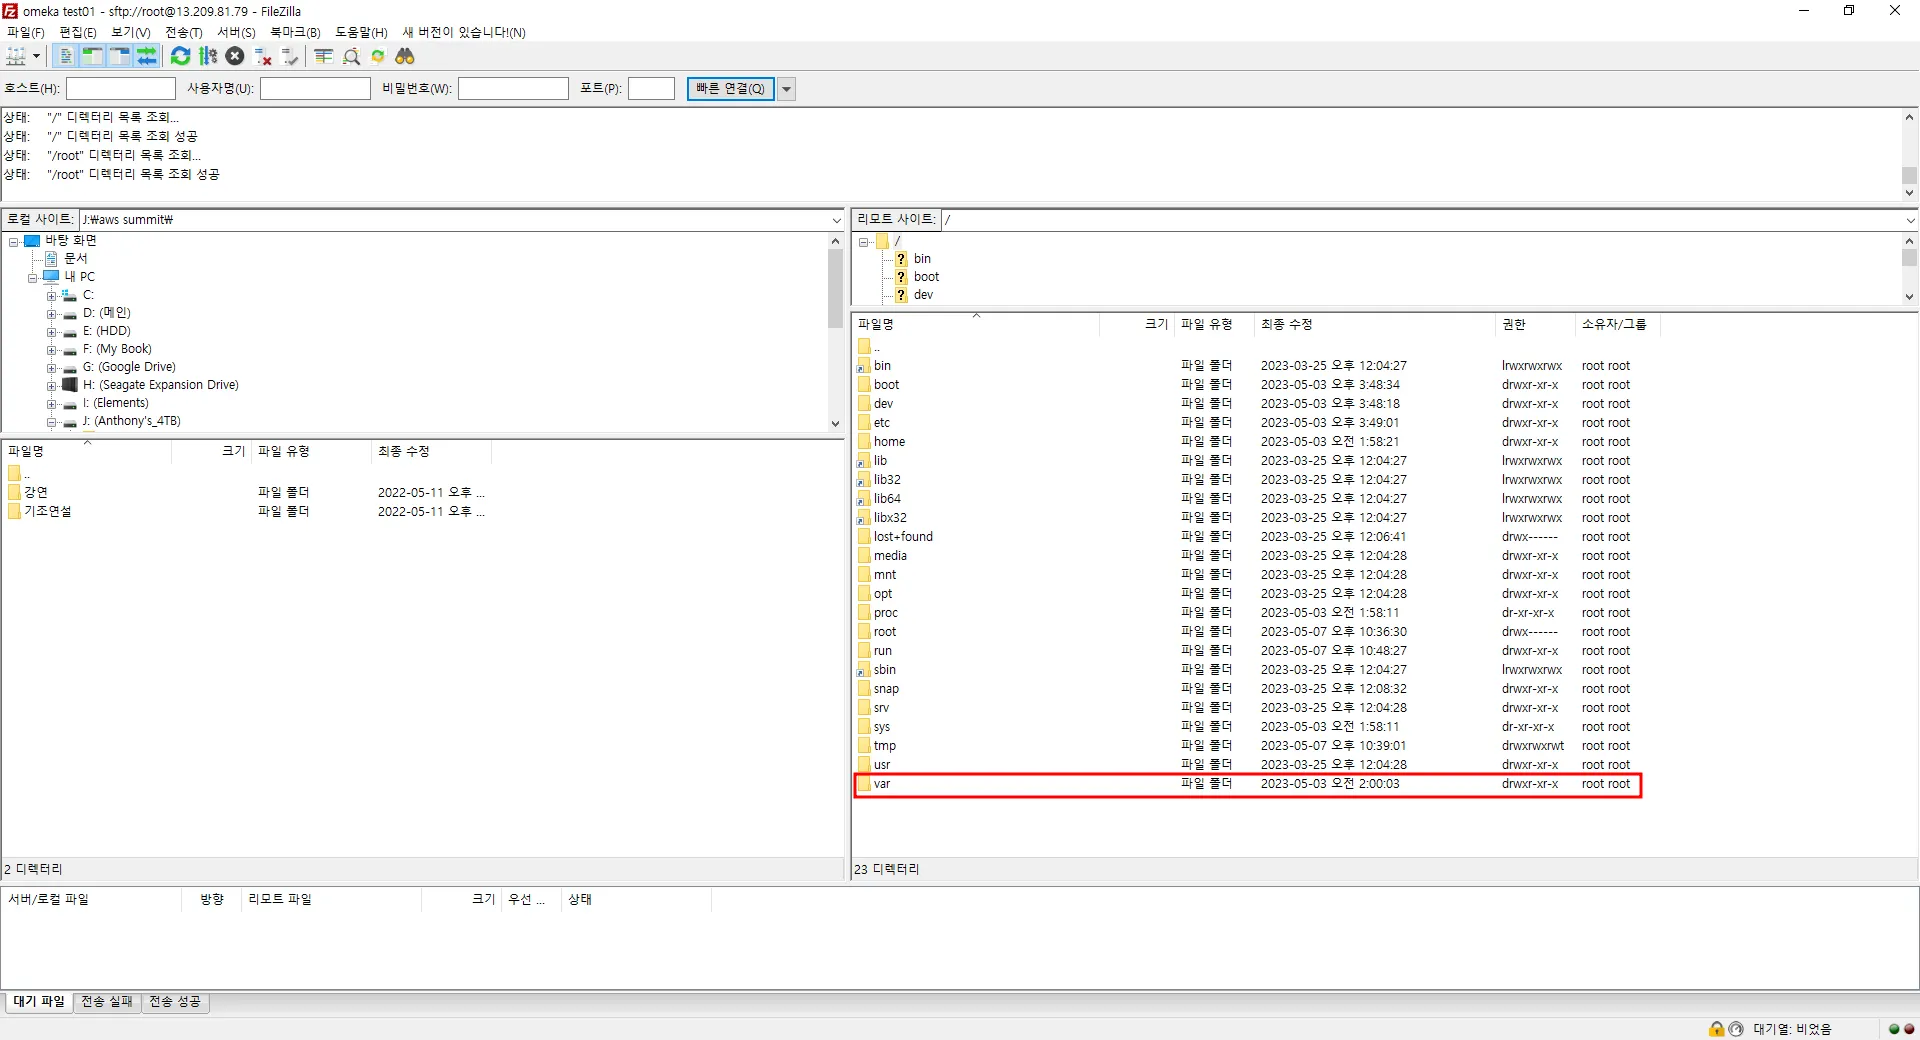Open the 도움말(H) menu
This screenshot has width=1920, height=1040.
pos(361,32)
